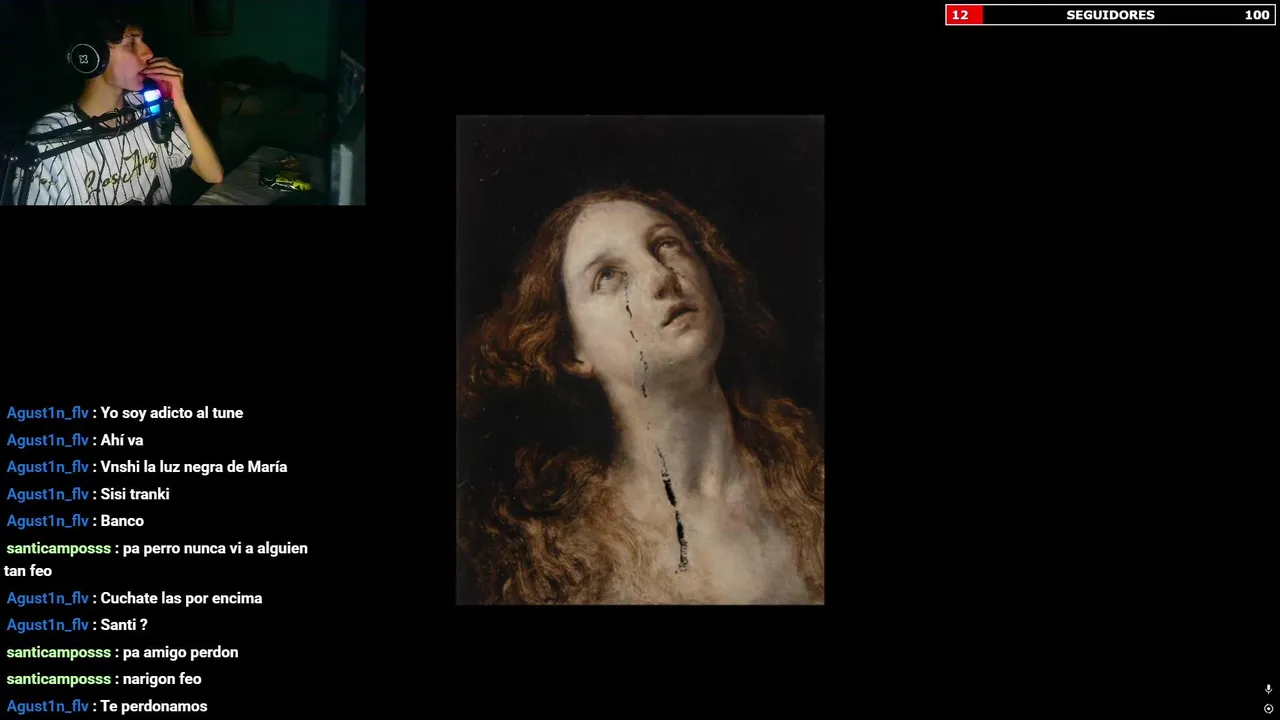Click username santicamposss beside 'pa amigo perdon'
Screen dimensions: 1280x720
click(x=58, y=652)
